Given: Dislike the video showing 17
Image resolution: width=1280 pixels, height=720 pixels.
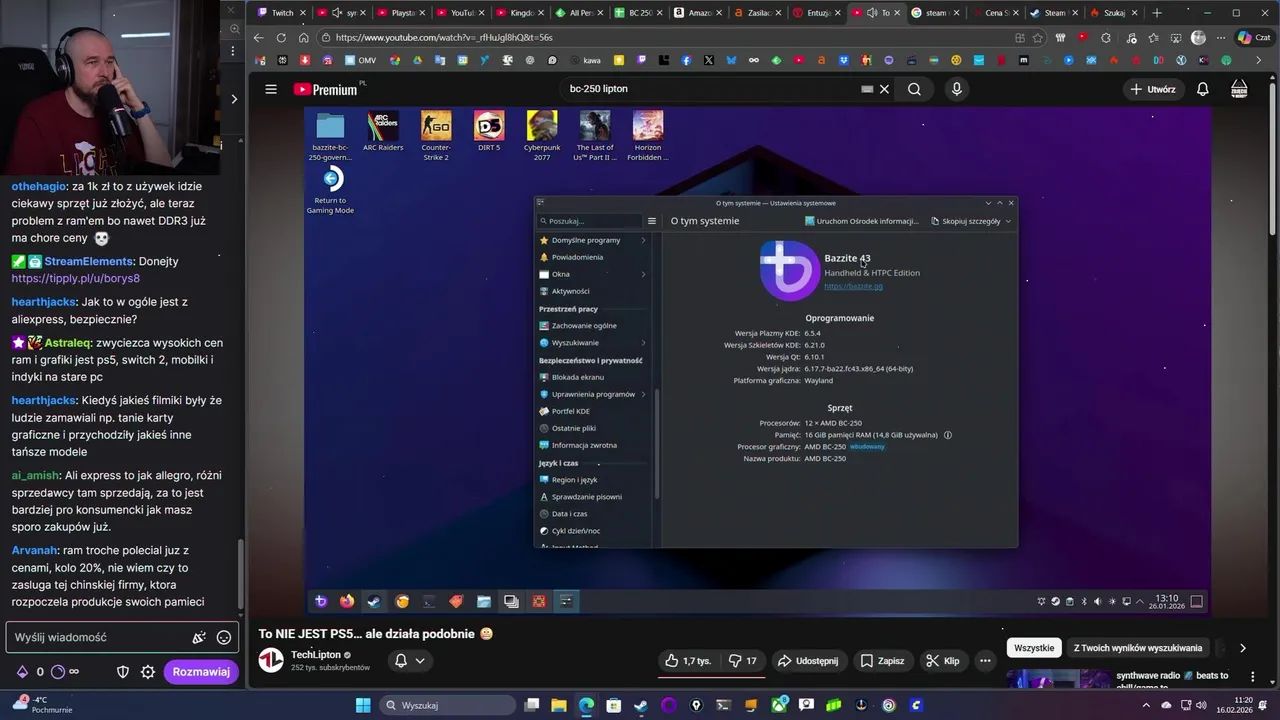Looking at the screenshot, I should 742,661.
